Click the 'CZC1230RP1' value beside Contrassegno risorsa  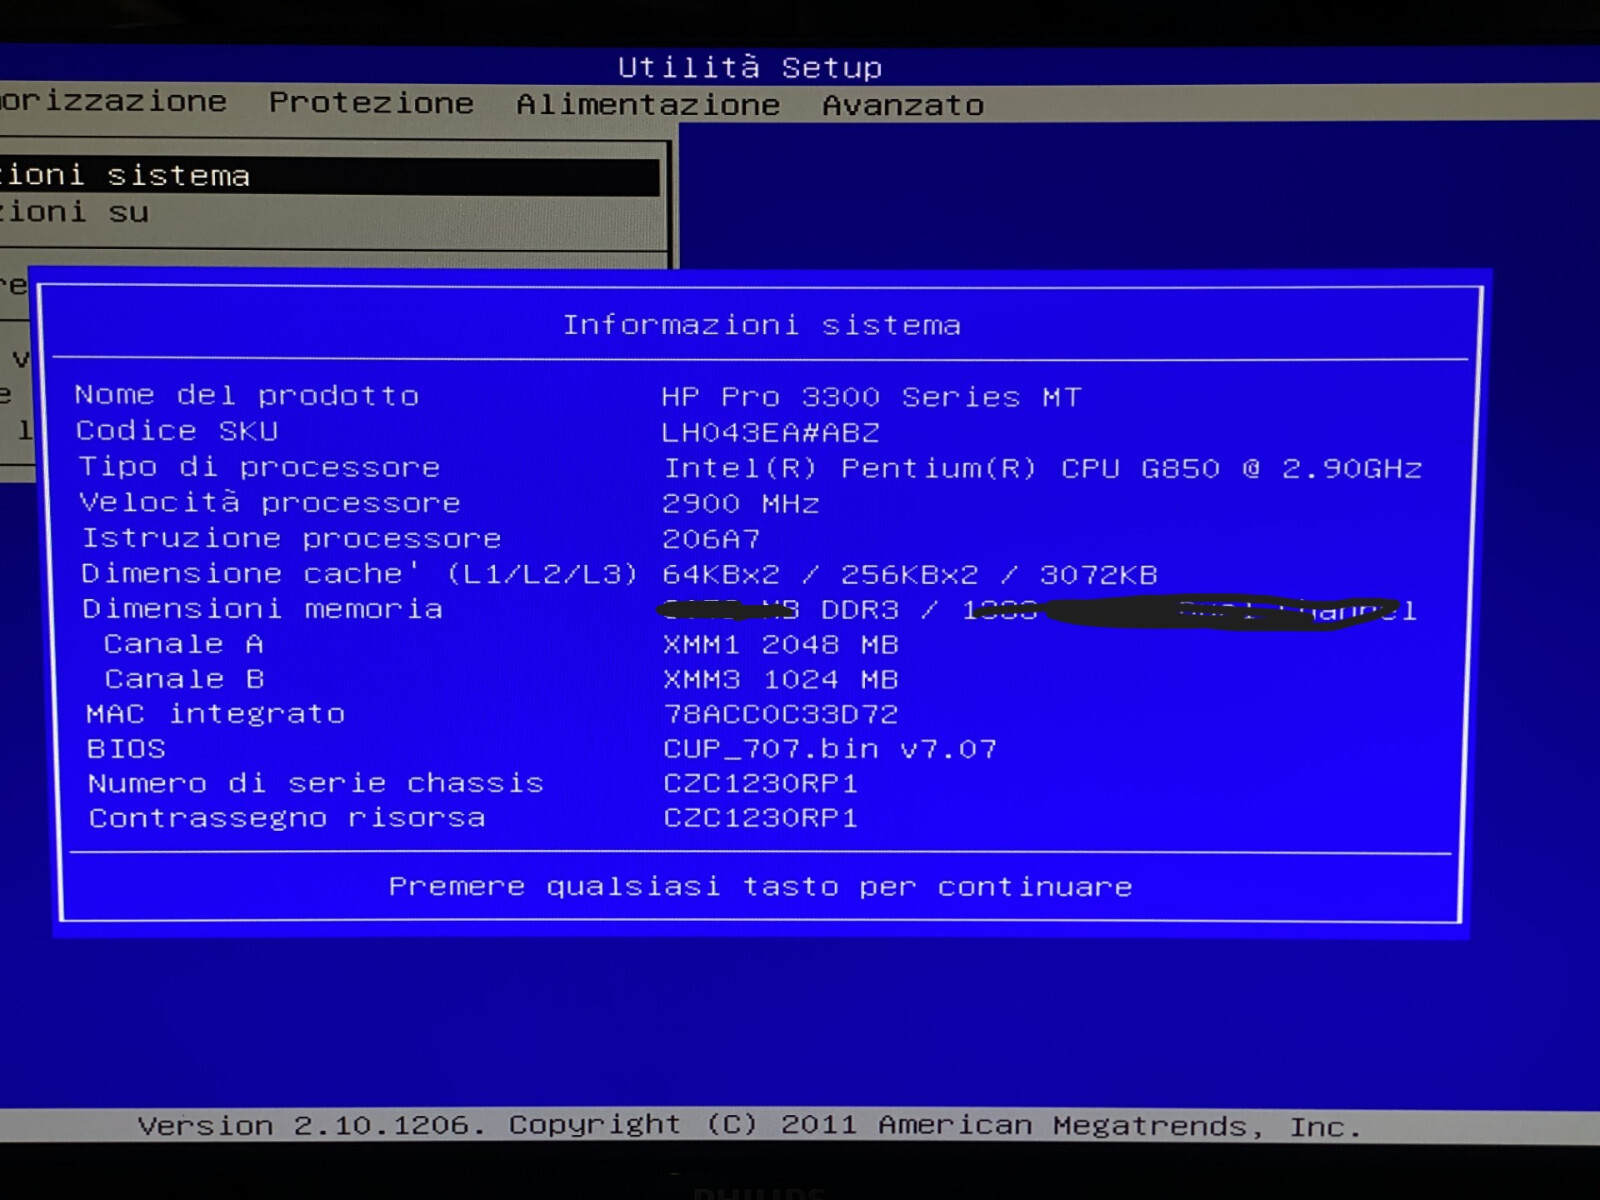coord(761,819)
